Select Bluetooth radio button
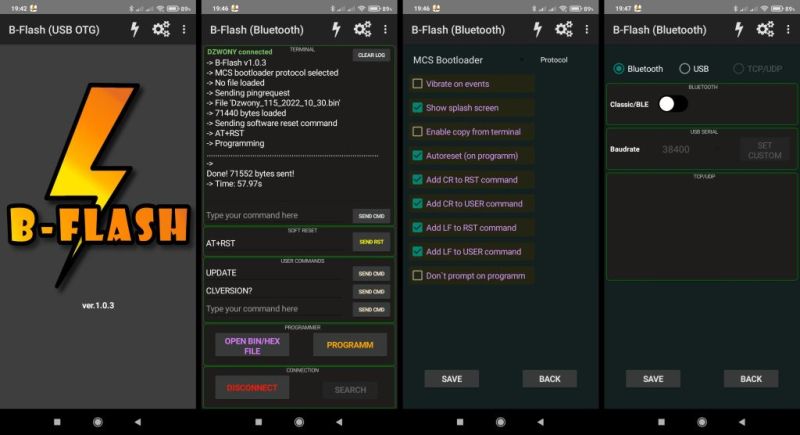This screenshot has width=800, height=435. point(619,68)
